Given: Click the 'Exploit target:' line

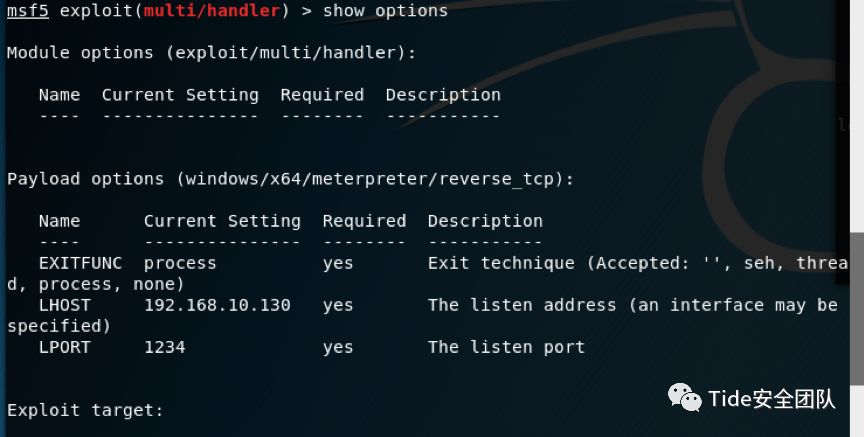Looking at the screenshot, I should point(85,411).
